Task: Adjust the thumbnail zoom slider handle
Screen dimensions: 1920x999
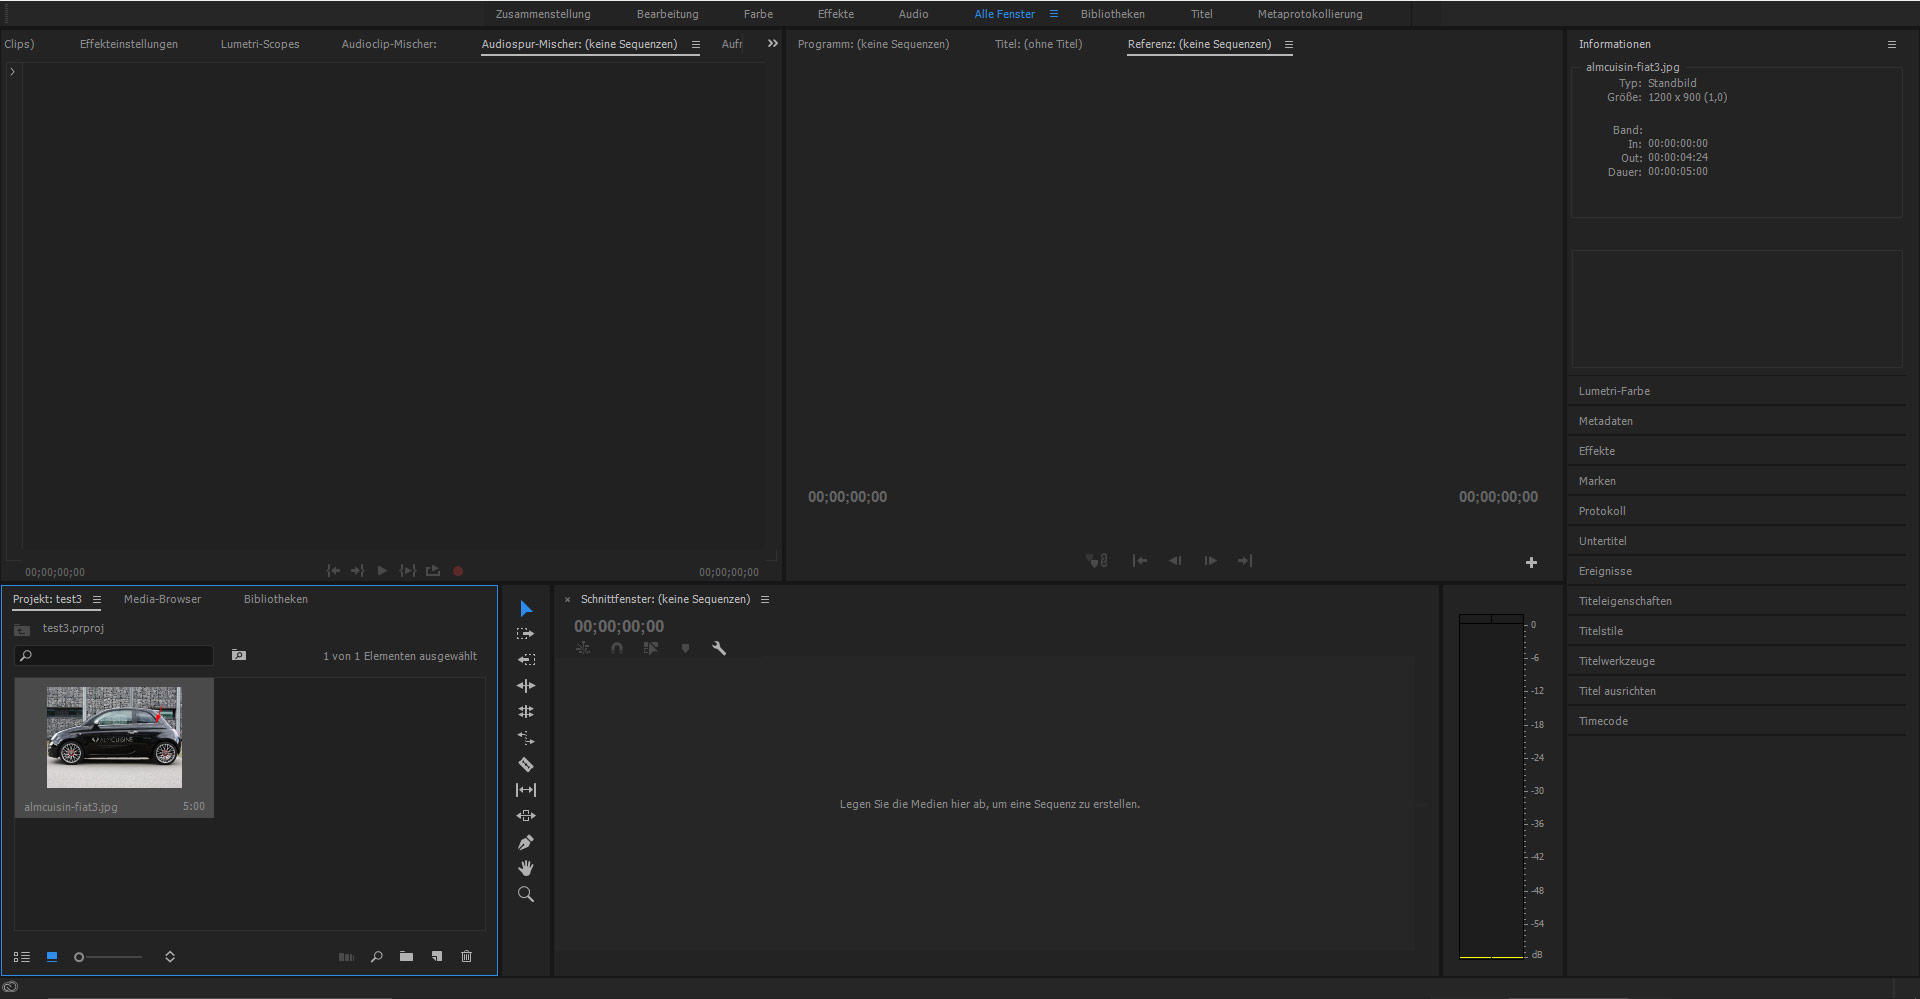Action: pyautogui.click(x=79, y=957)
